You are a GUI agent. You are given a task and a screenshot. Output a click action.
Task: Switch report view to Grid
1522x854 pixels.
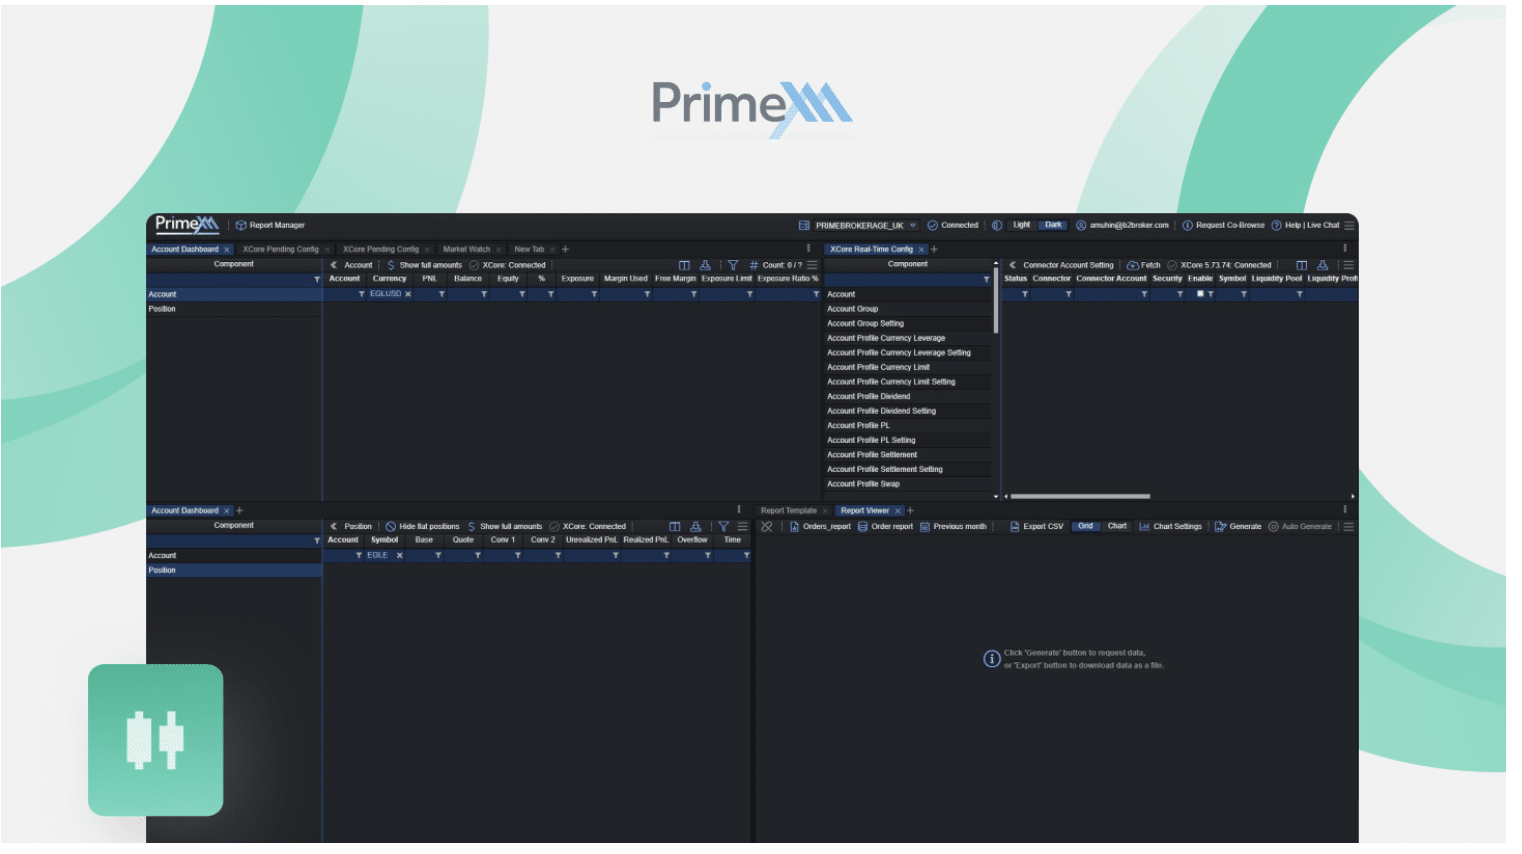pyautogui.click(x=1085, y=526)
